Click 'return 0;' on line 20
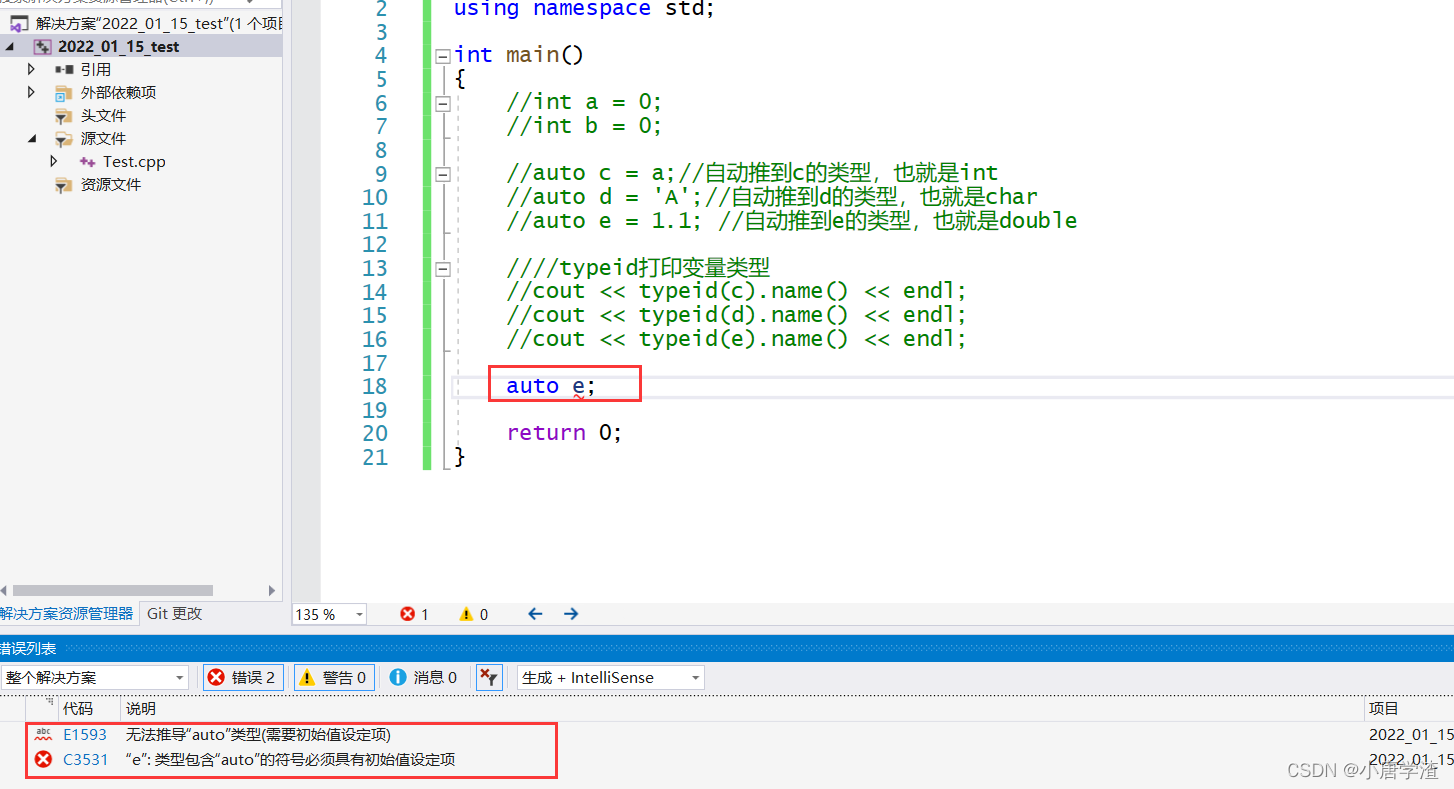The width and height of the screenshot is (1454, 789). tap(564, 433)
